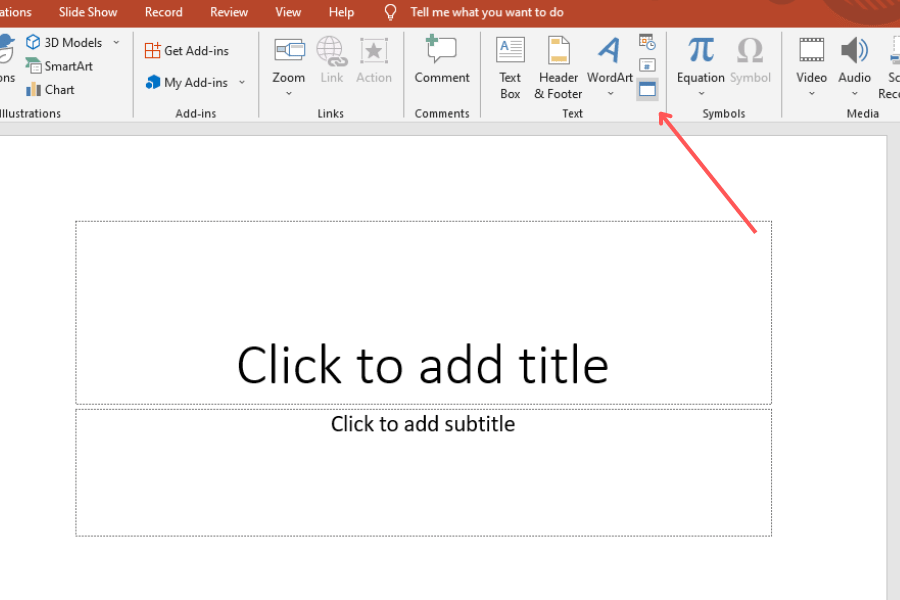Open the Review tab
This screenshot has width=900, height=600.
click(229, 12)
